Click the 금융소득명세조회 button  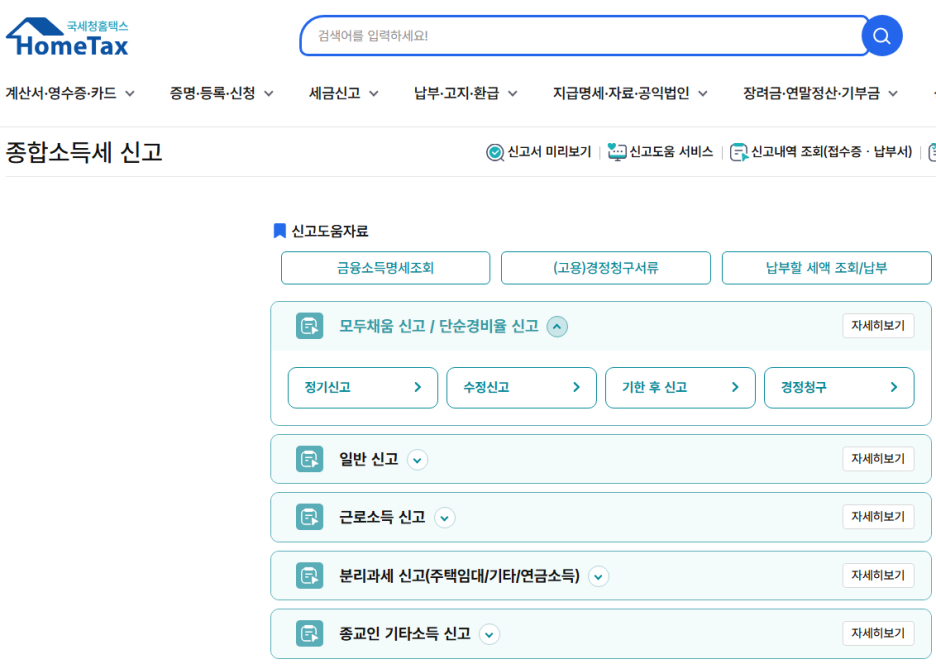386,268
